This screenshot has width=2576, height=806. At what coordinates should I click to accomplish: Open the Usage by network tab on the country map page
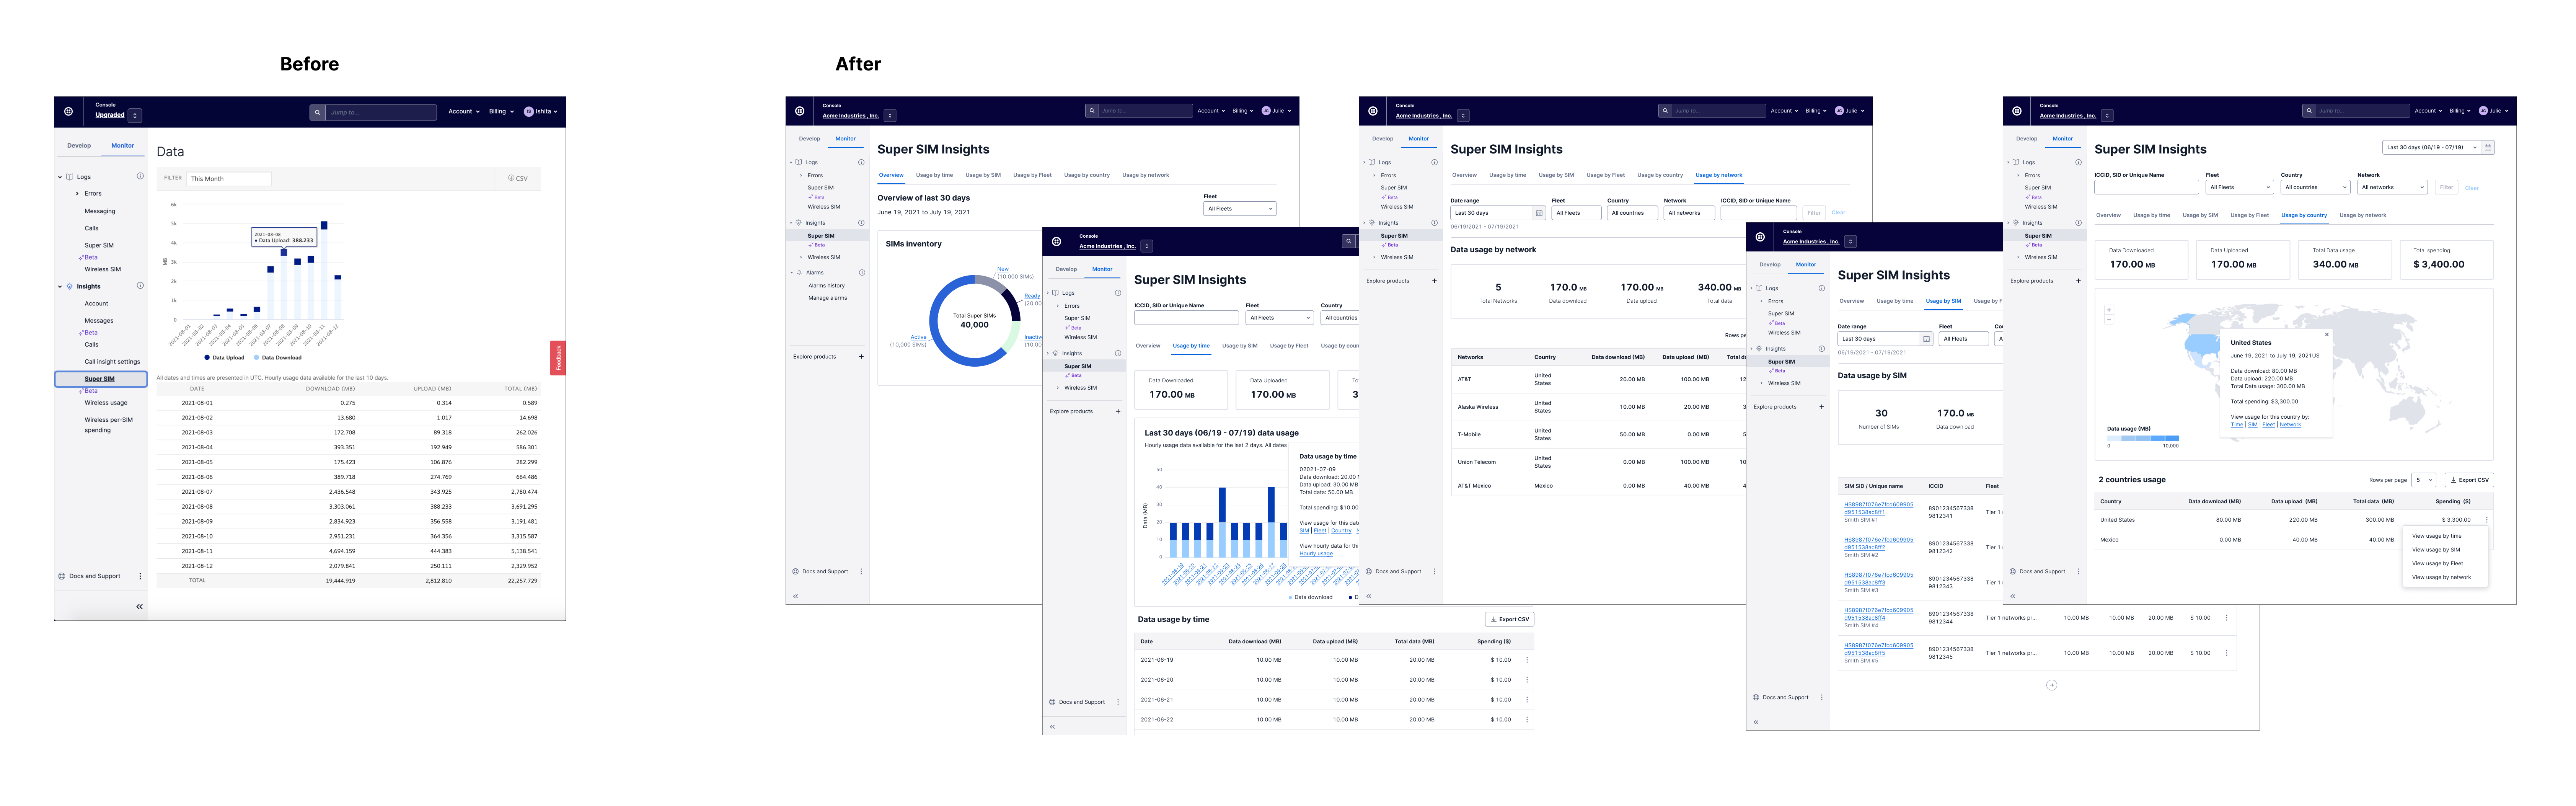click(x=2362, y=215)
